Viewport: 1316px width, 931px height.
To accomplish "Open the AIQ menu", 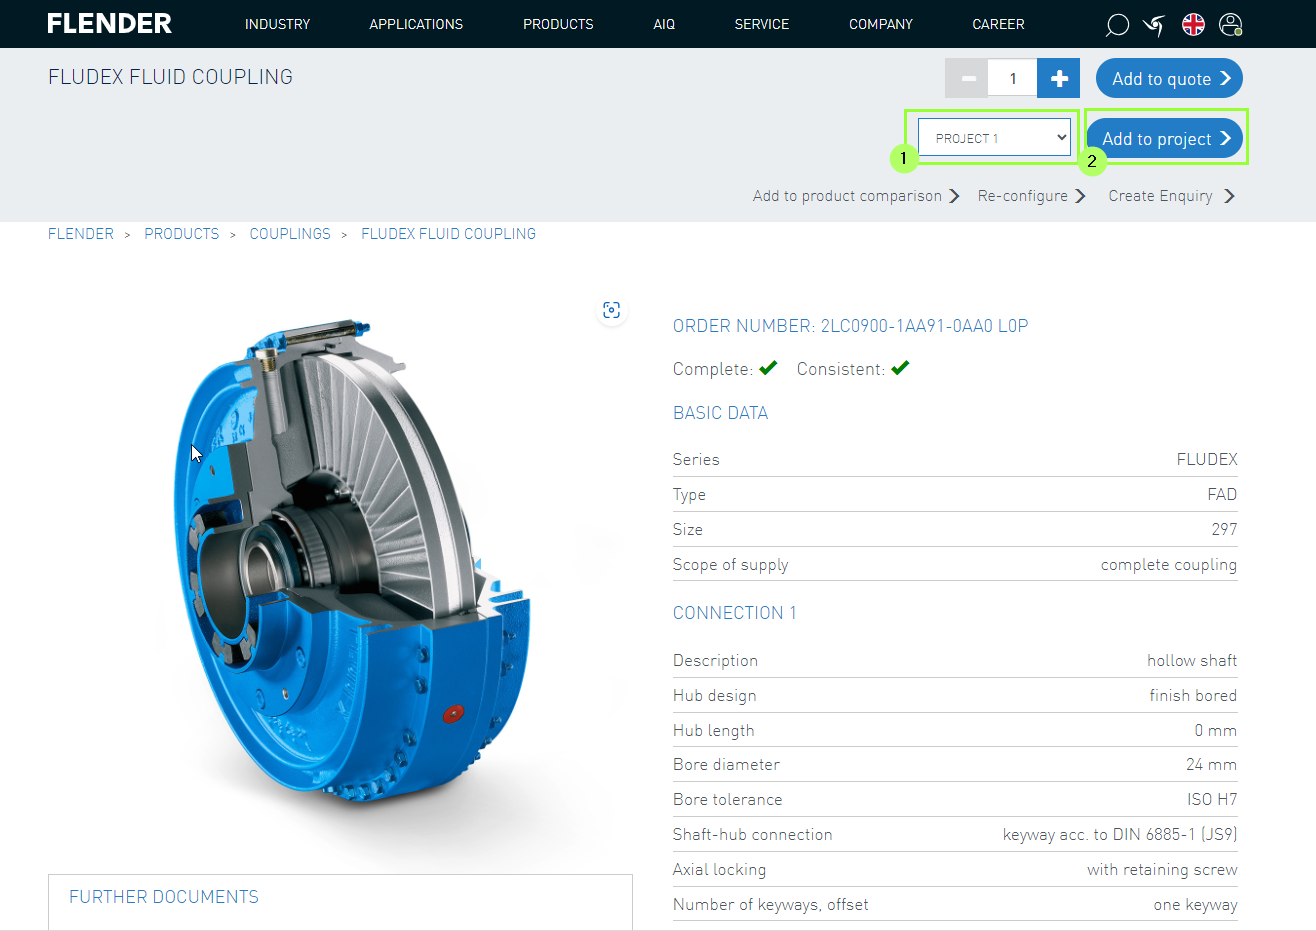I will coord(664,24).
